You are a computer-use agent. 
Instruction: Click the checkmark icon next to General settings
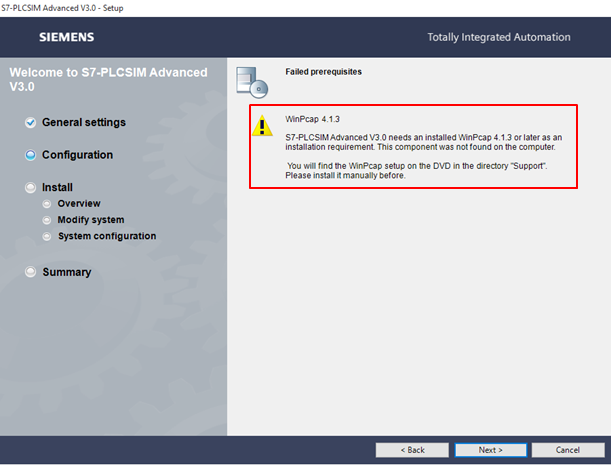31,123
